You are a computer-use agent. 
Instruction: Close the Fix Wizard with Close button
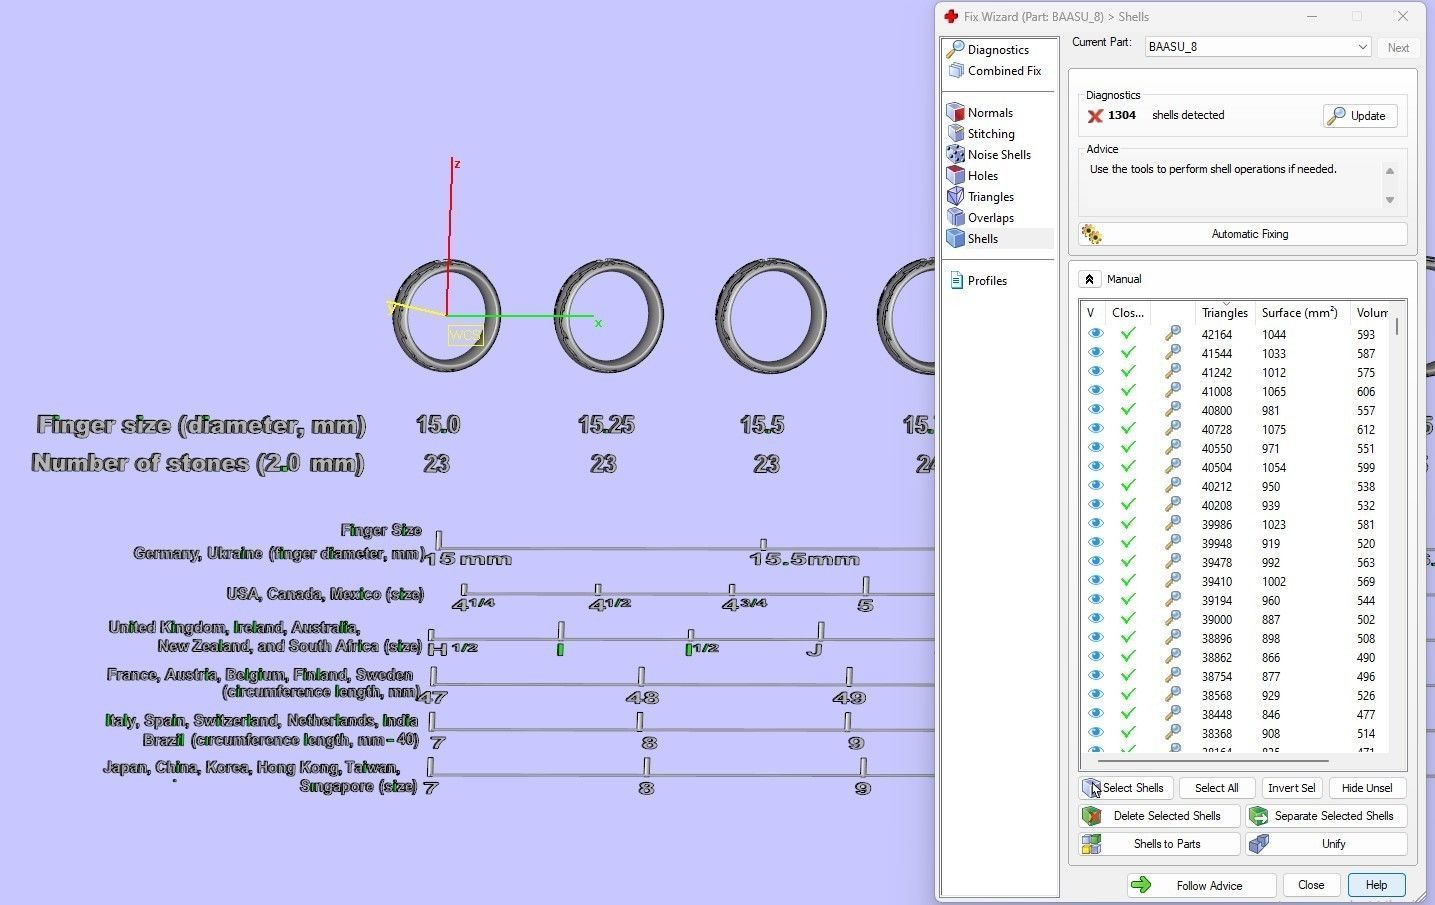point(1311,885)
